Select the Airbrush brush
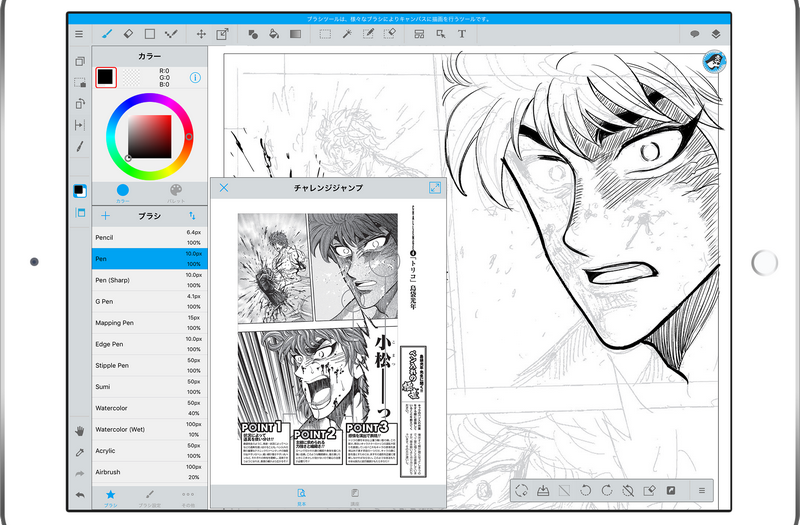This screenshot has width=800, height=525. click(x=149, y=472)
